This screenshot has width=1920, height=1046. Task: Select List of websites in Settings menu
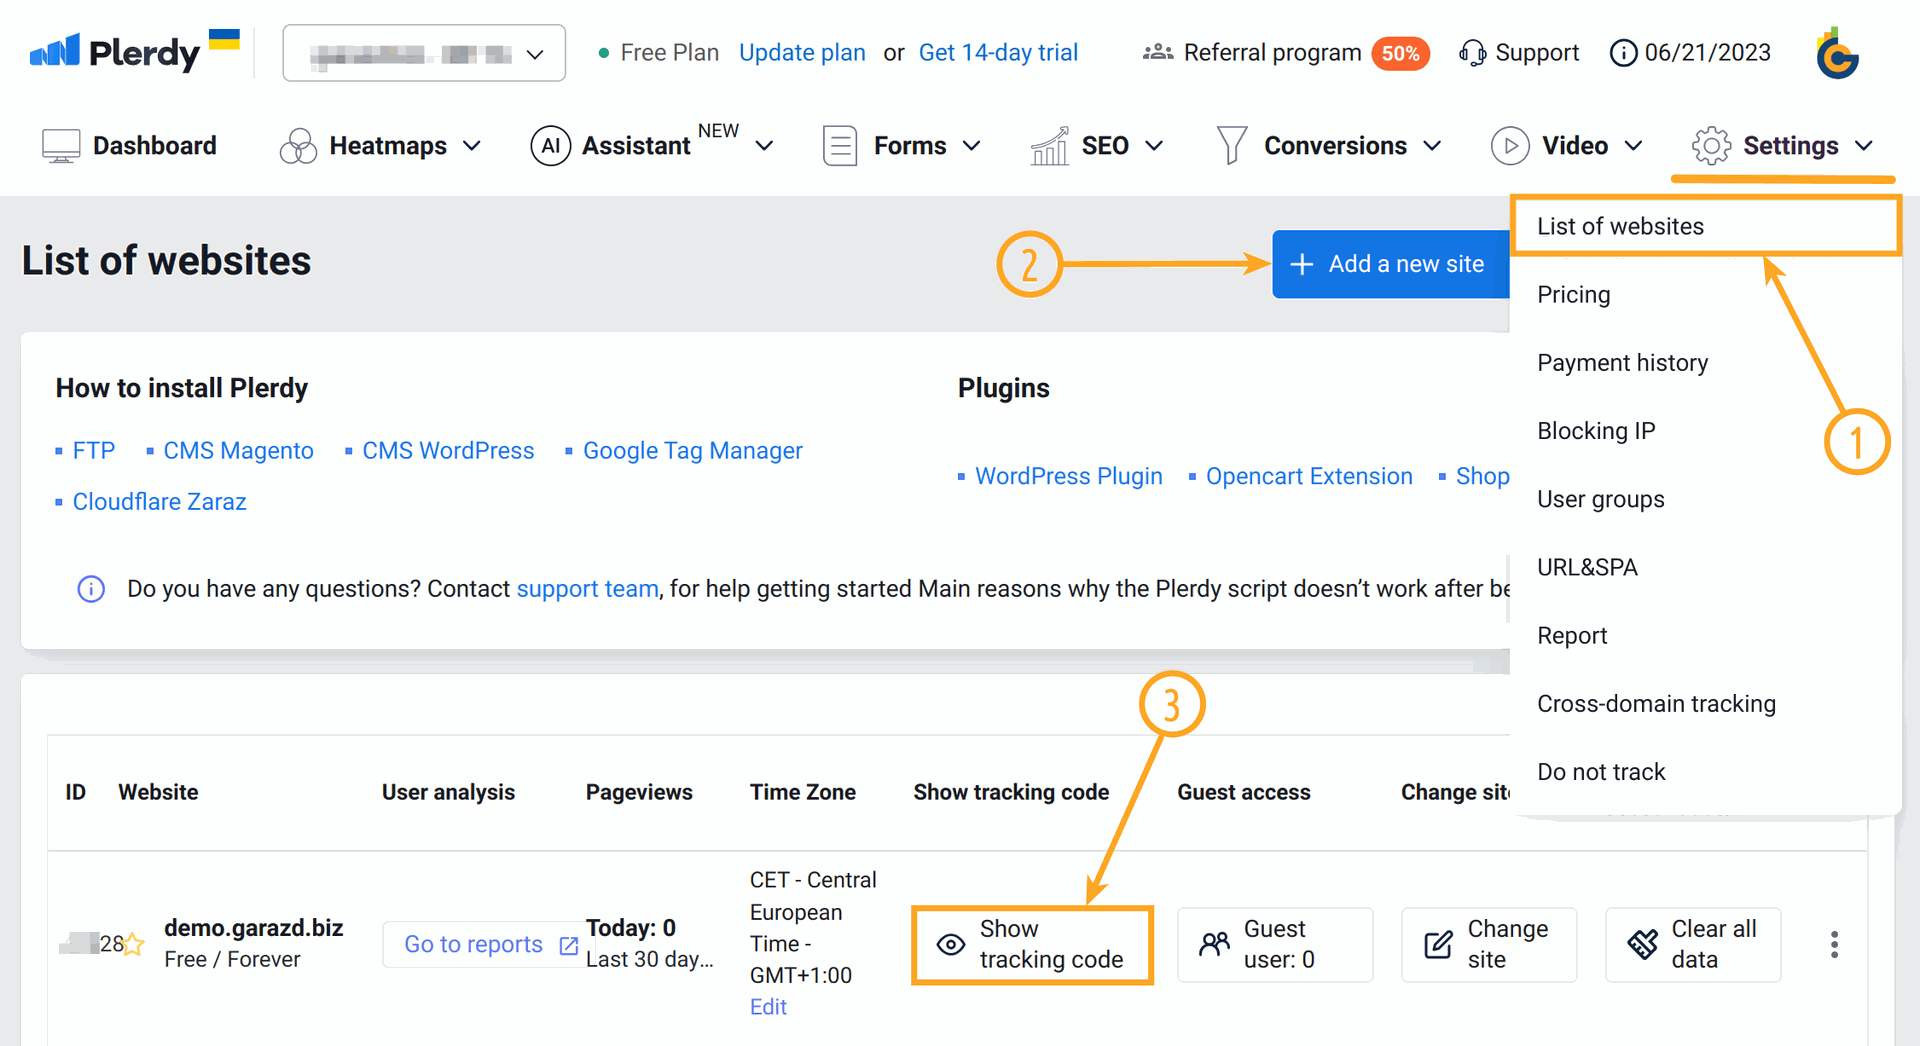1705,226
